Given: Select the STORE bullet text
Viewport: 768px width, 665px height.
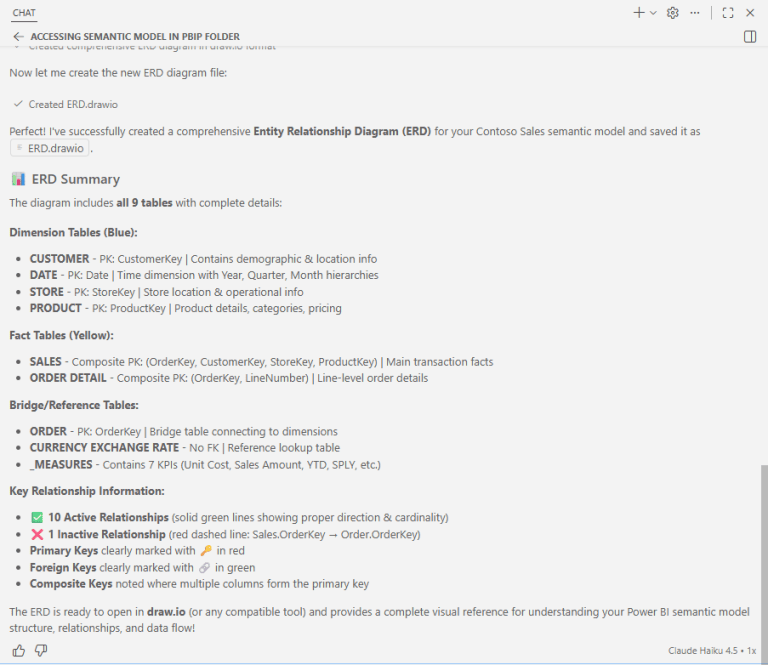Looking at the screenshot, I should pos(167,292).
